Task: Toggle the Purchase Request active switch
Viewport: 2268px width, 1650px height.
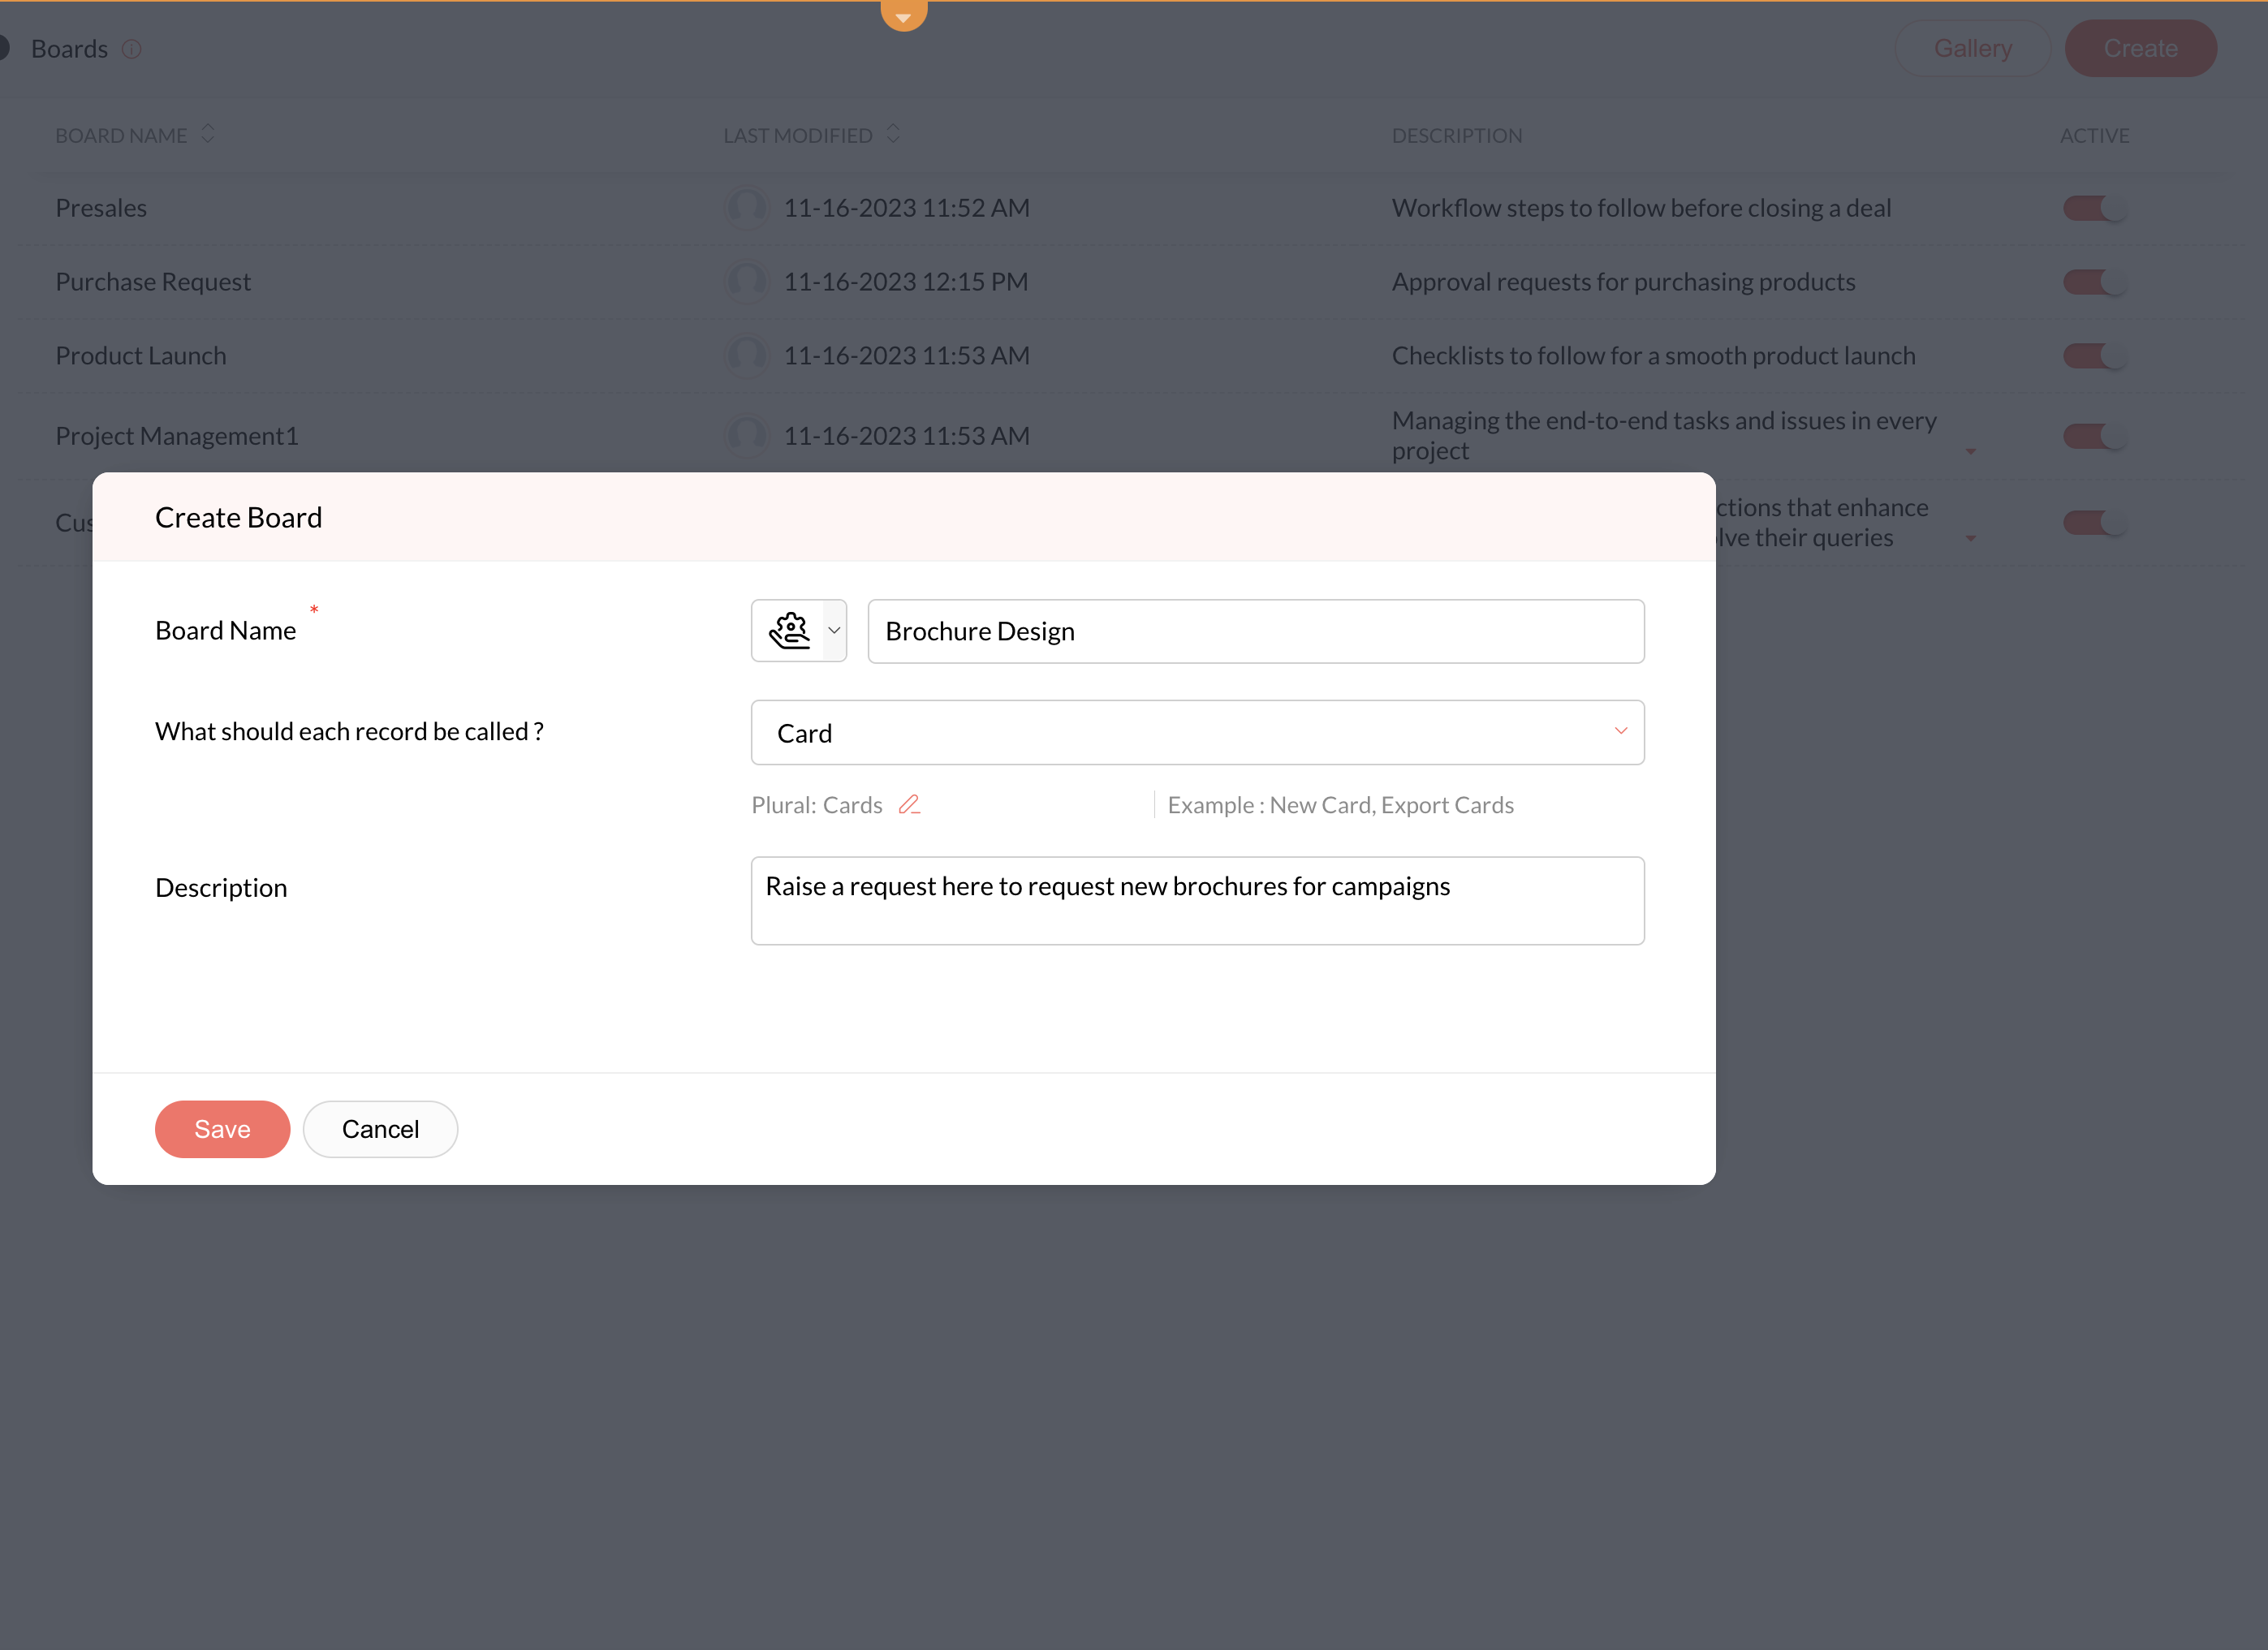Action: coord(2094,282)
